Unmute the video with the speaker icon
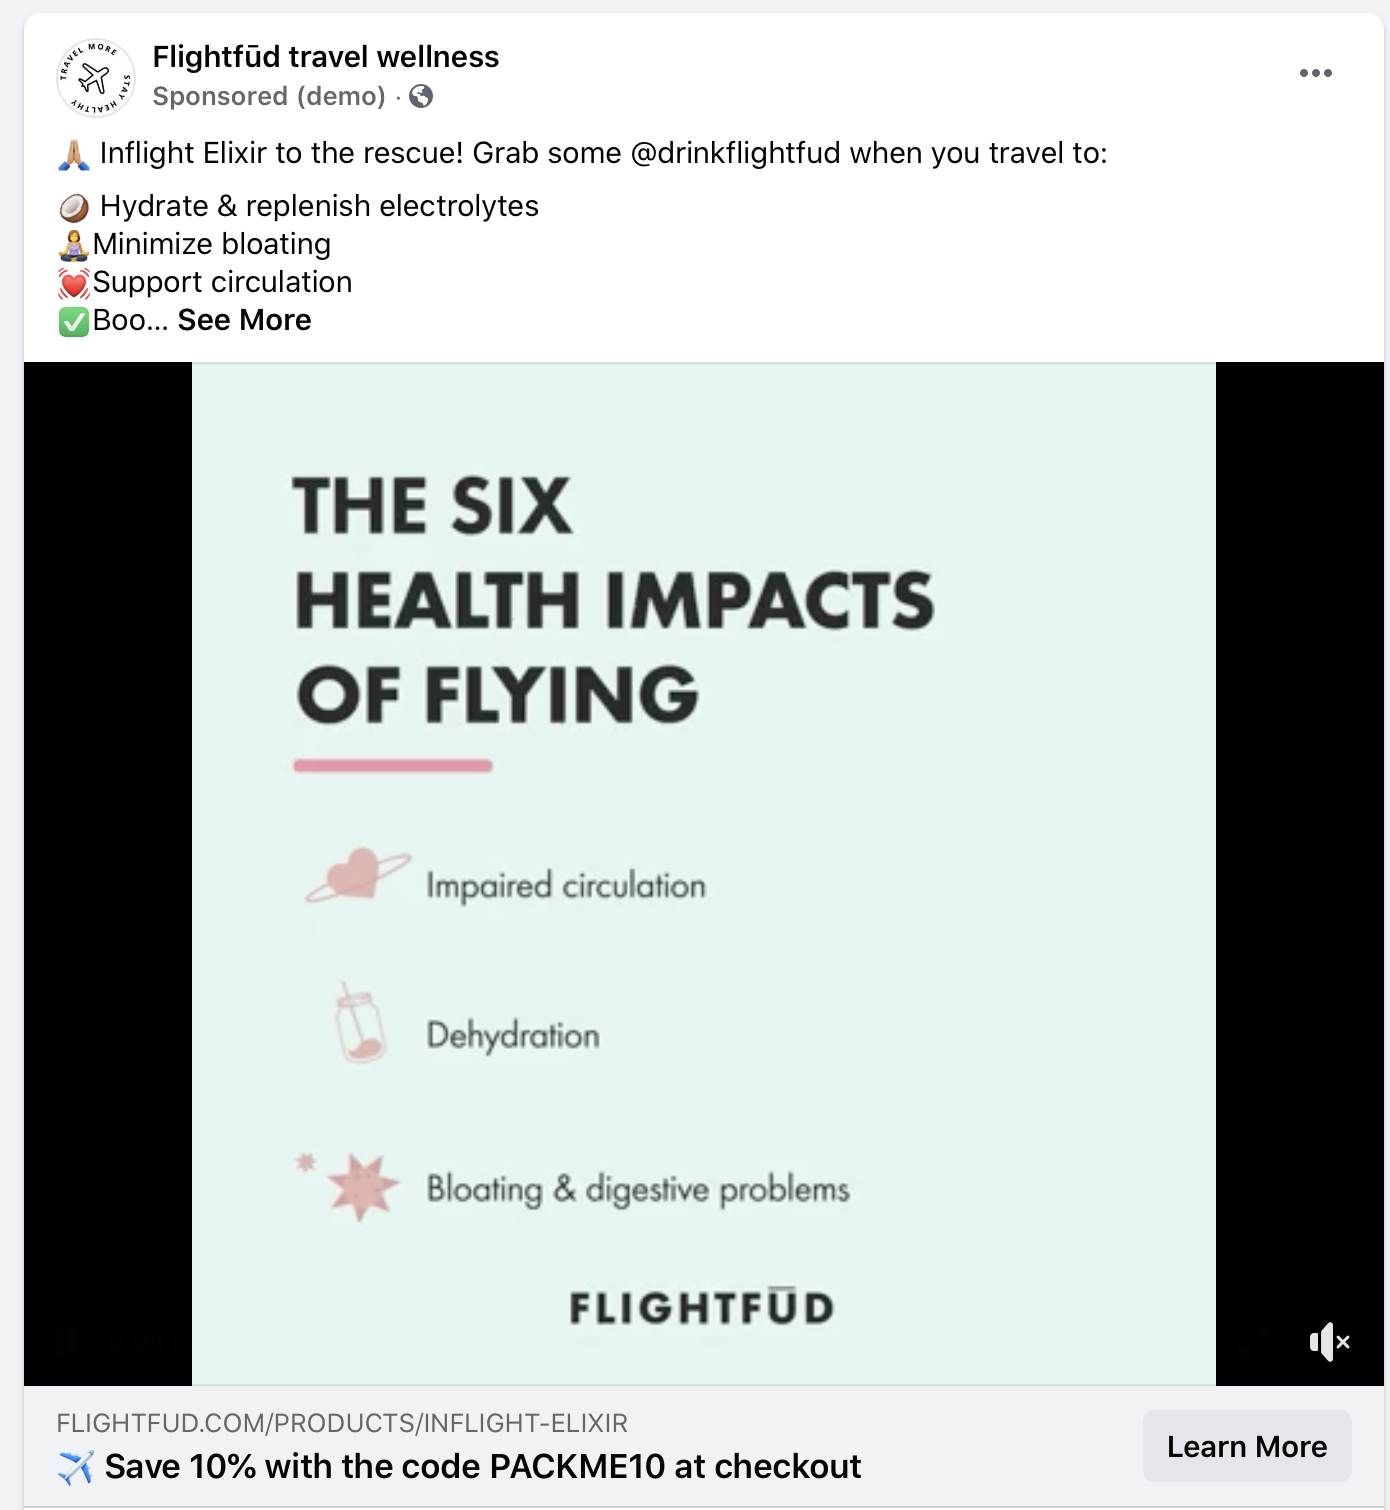 1329,1342
